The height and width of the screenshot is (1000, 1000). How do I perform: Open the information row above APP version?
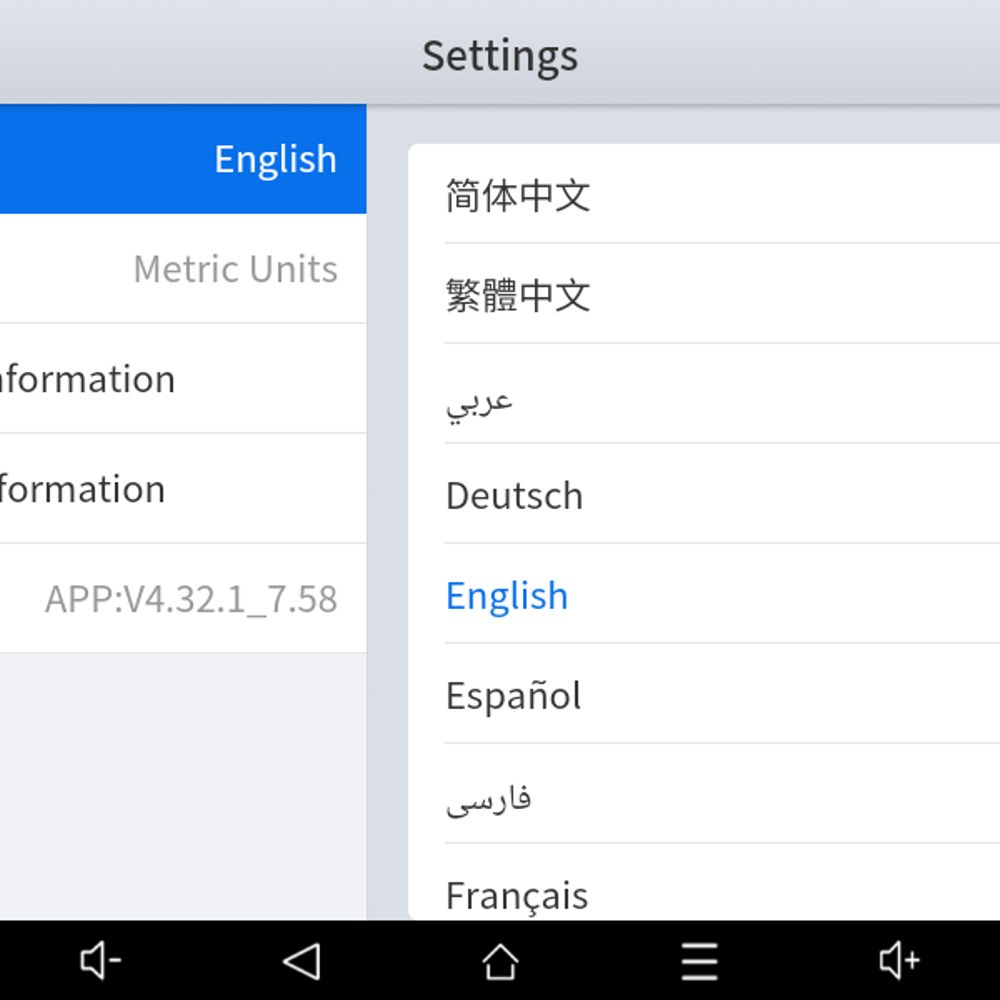point(183,489)
